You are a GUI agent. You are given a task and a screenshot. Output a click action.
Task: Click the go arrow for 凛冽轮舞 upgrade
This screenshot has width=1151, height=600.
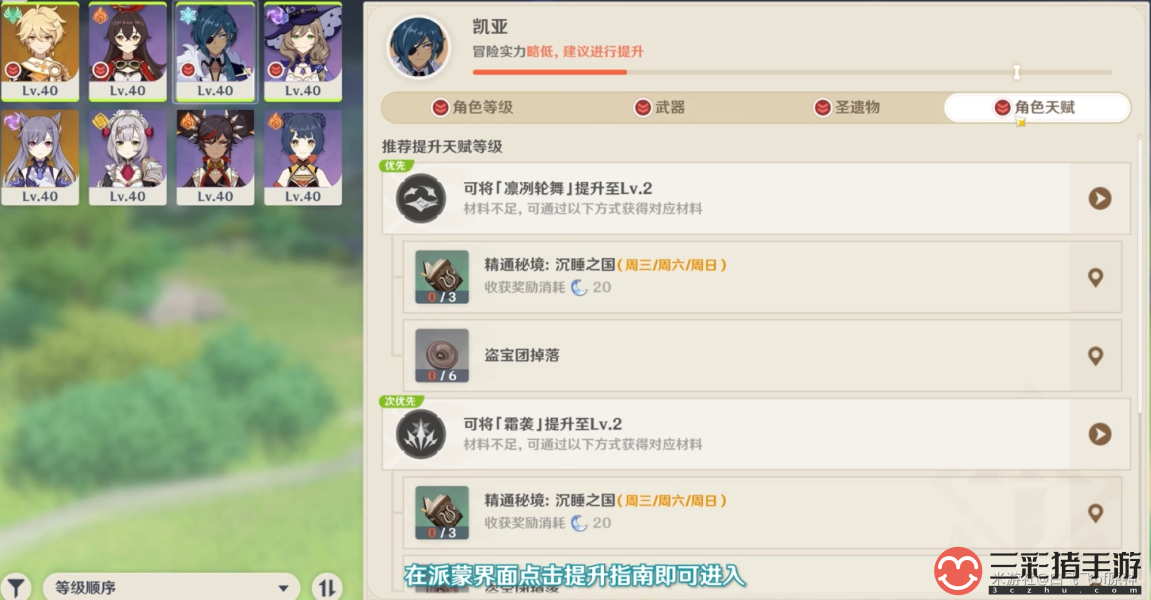pyautogui.click(x=1100, y=198)
